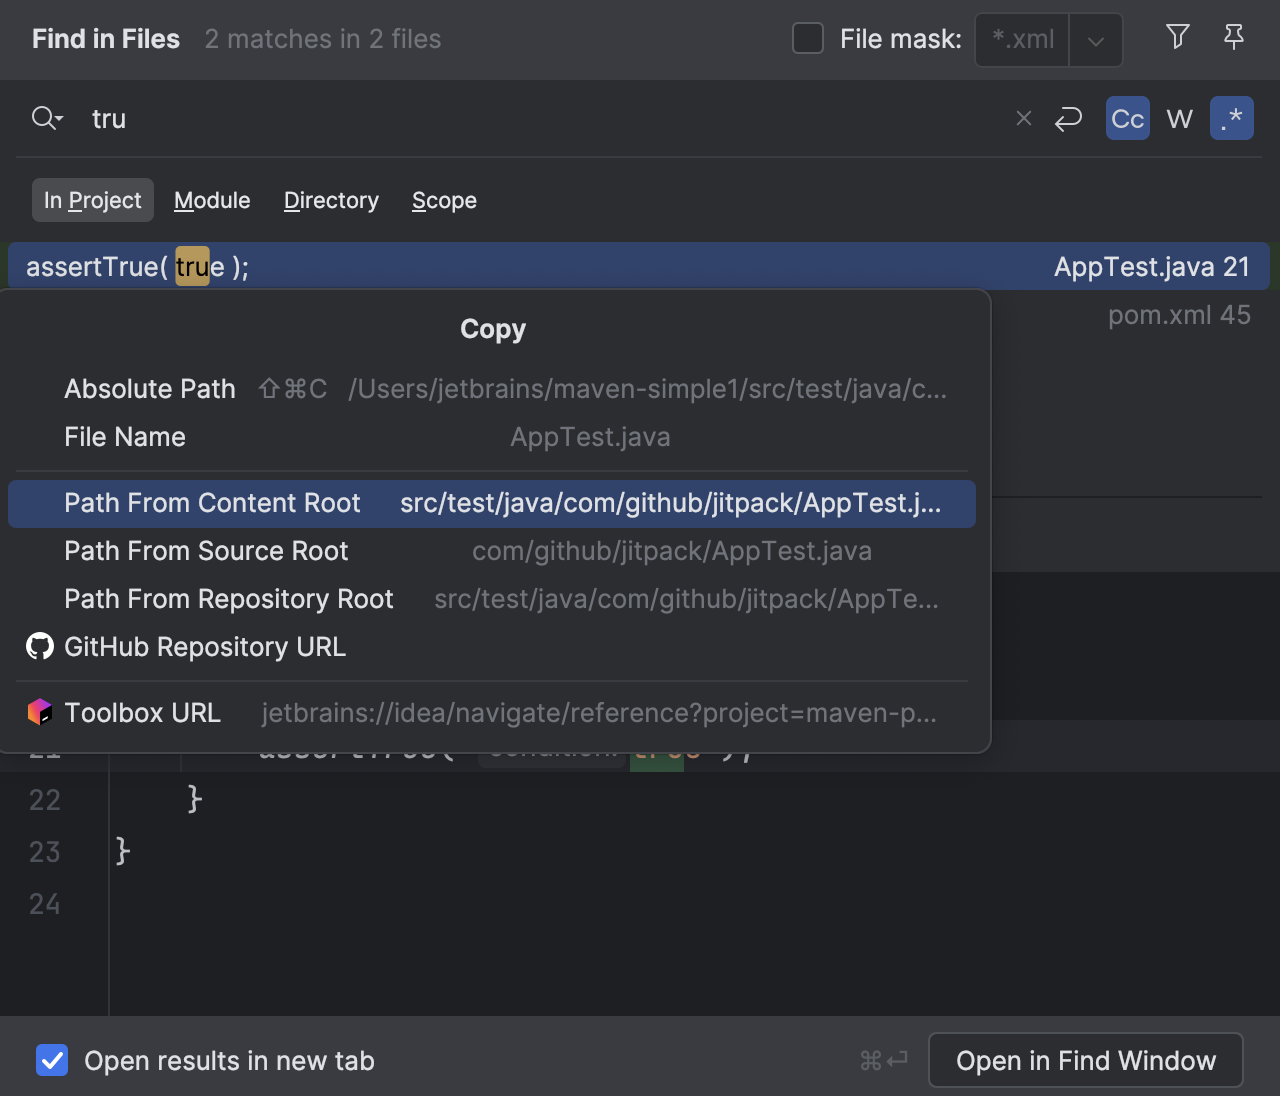Toggle whole words matching with the W icon
This screenshot has width=1280, height=1096.
click(1180, 118)
